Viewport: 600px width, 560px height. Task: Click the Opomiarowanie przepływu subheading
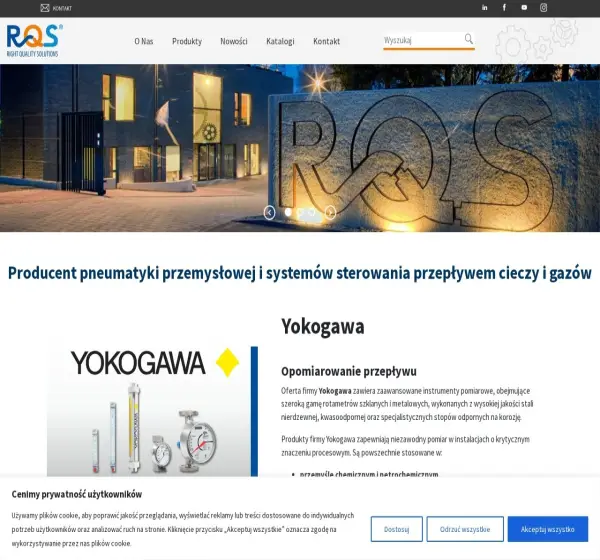349,371
